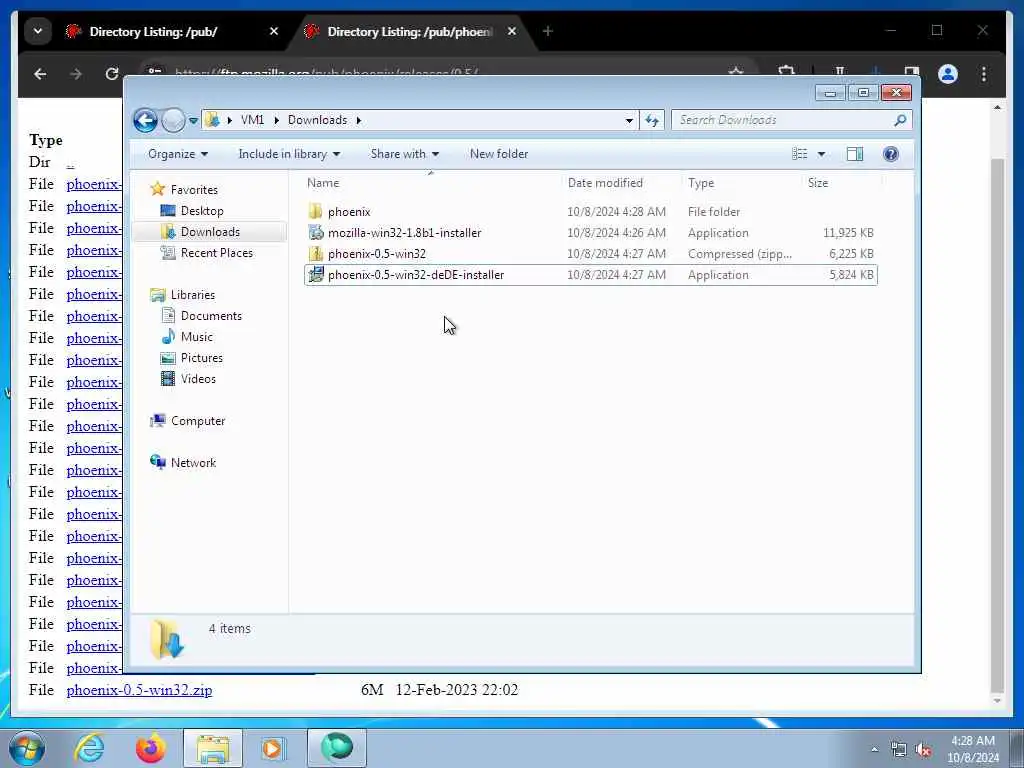The height and width of the screenshot is (768, 1024).
Task: Open the browser tab search dropdown
Action: pyautogui.click(x=38, y=31)
